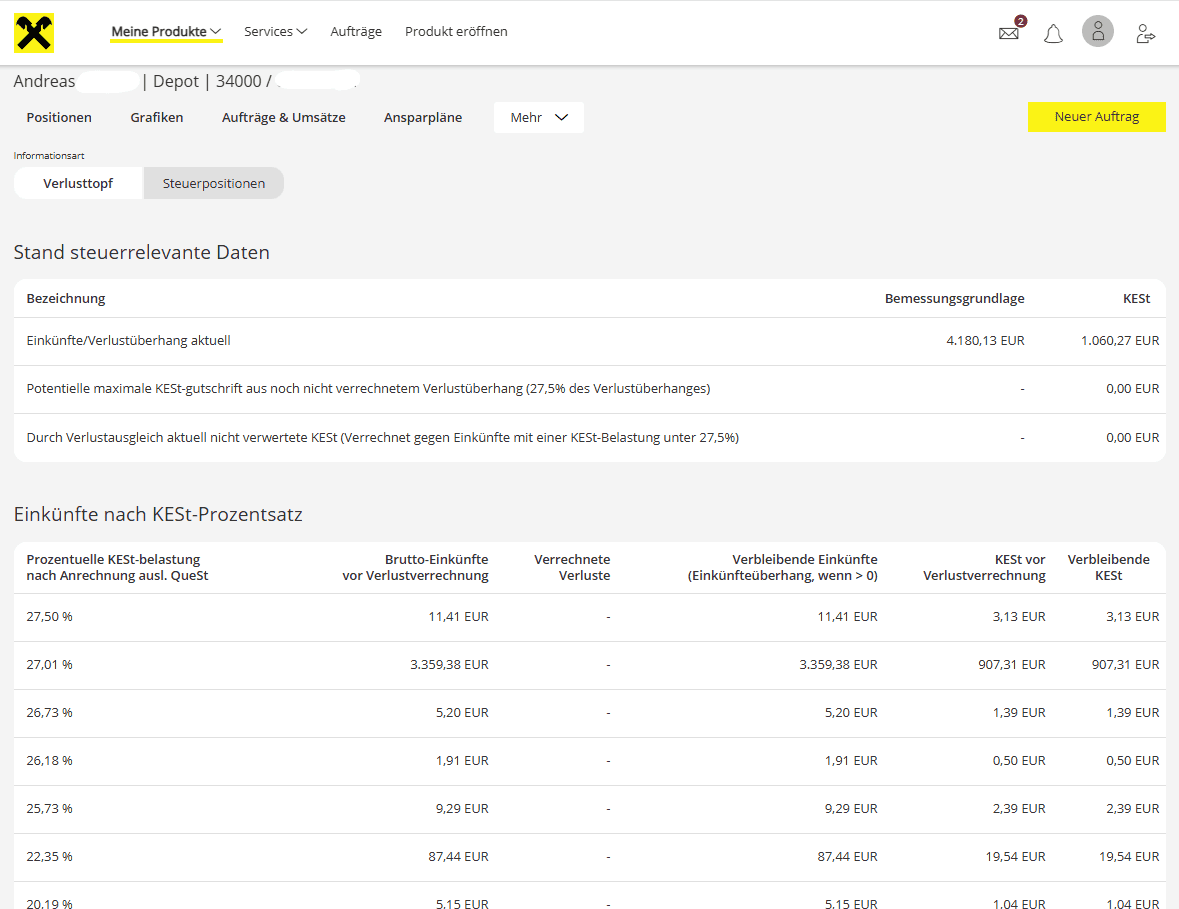Screen dimensions: 1179x909
Task: Click the 27,01 % KESt row
Action: coord(589,665)
